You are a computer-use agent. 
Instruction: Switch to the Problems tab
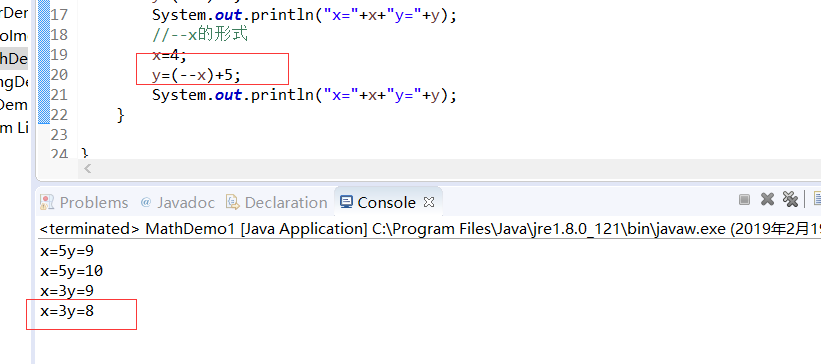(x=84, y=202)
